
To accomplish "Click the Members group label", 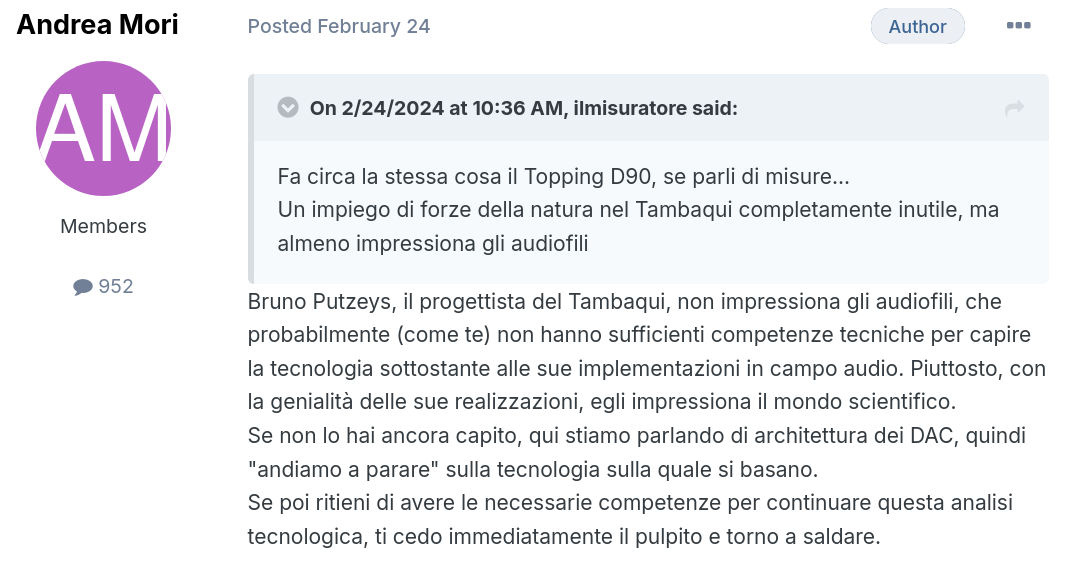I will (104, 226).
